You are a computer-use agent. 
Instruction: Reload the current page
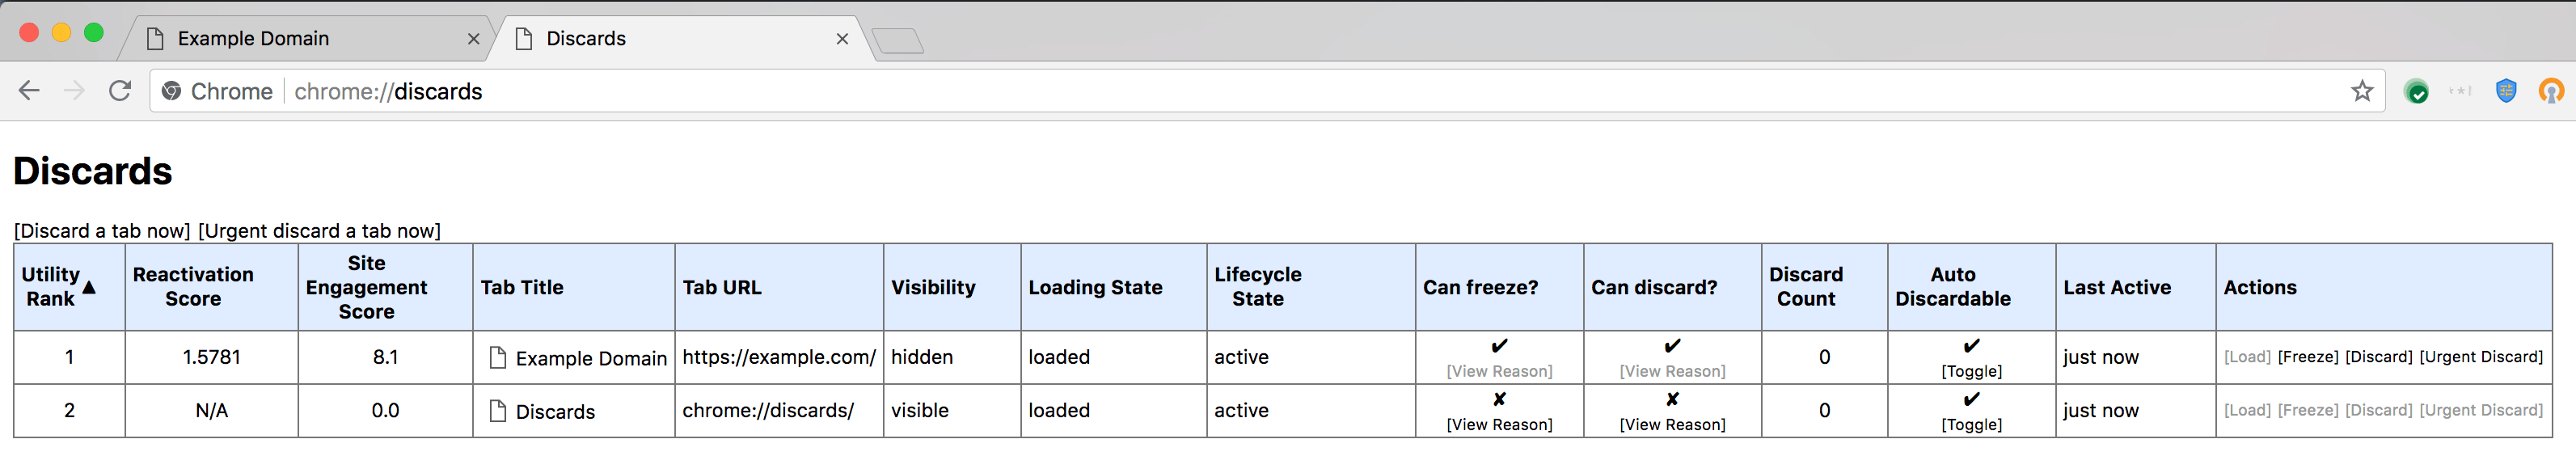pyautogui.click(x=120, y=91)
